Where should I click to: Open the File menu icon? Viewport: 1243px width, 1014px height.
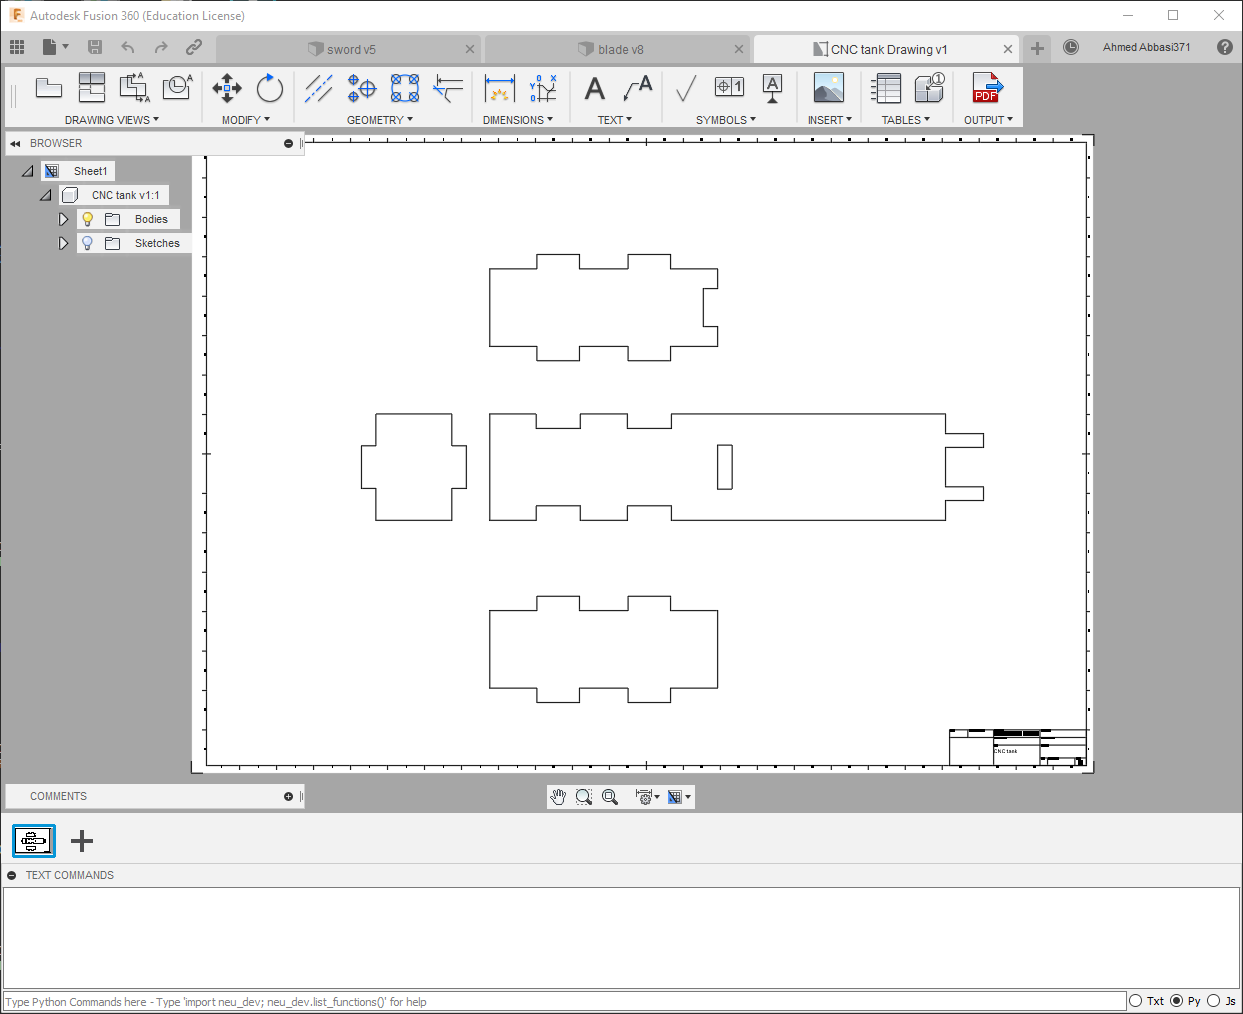click(x=55, y=47)
